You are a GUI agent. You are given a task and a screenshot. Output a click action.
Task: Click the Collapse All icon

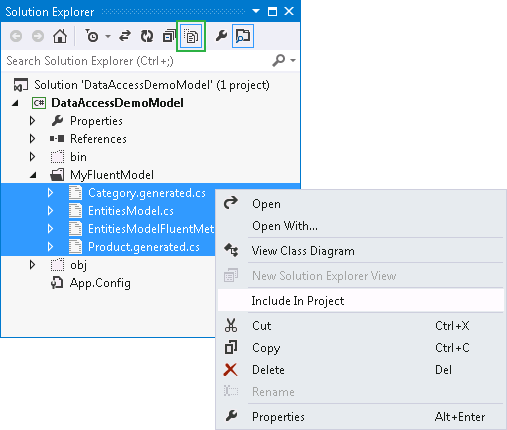(x=169, y=36)
